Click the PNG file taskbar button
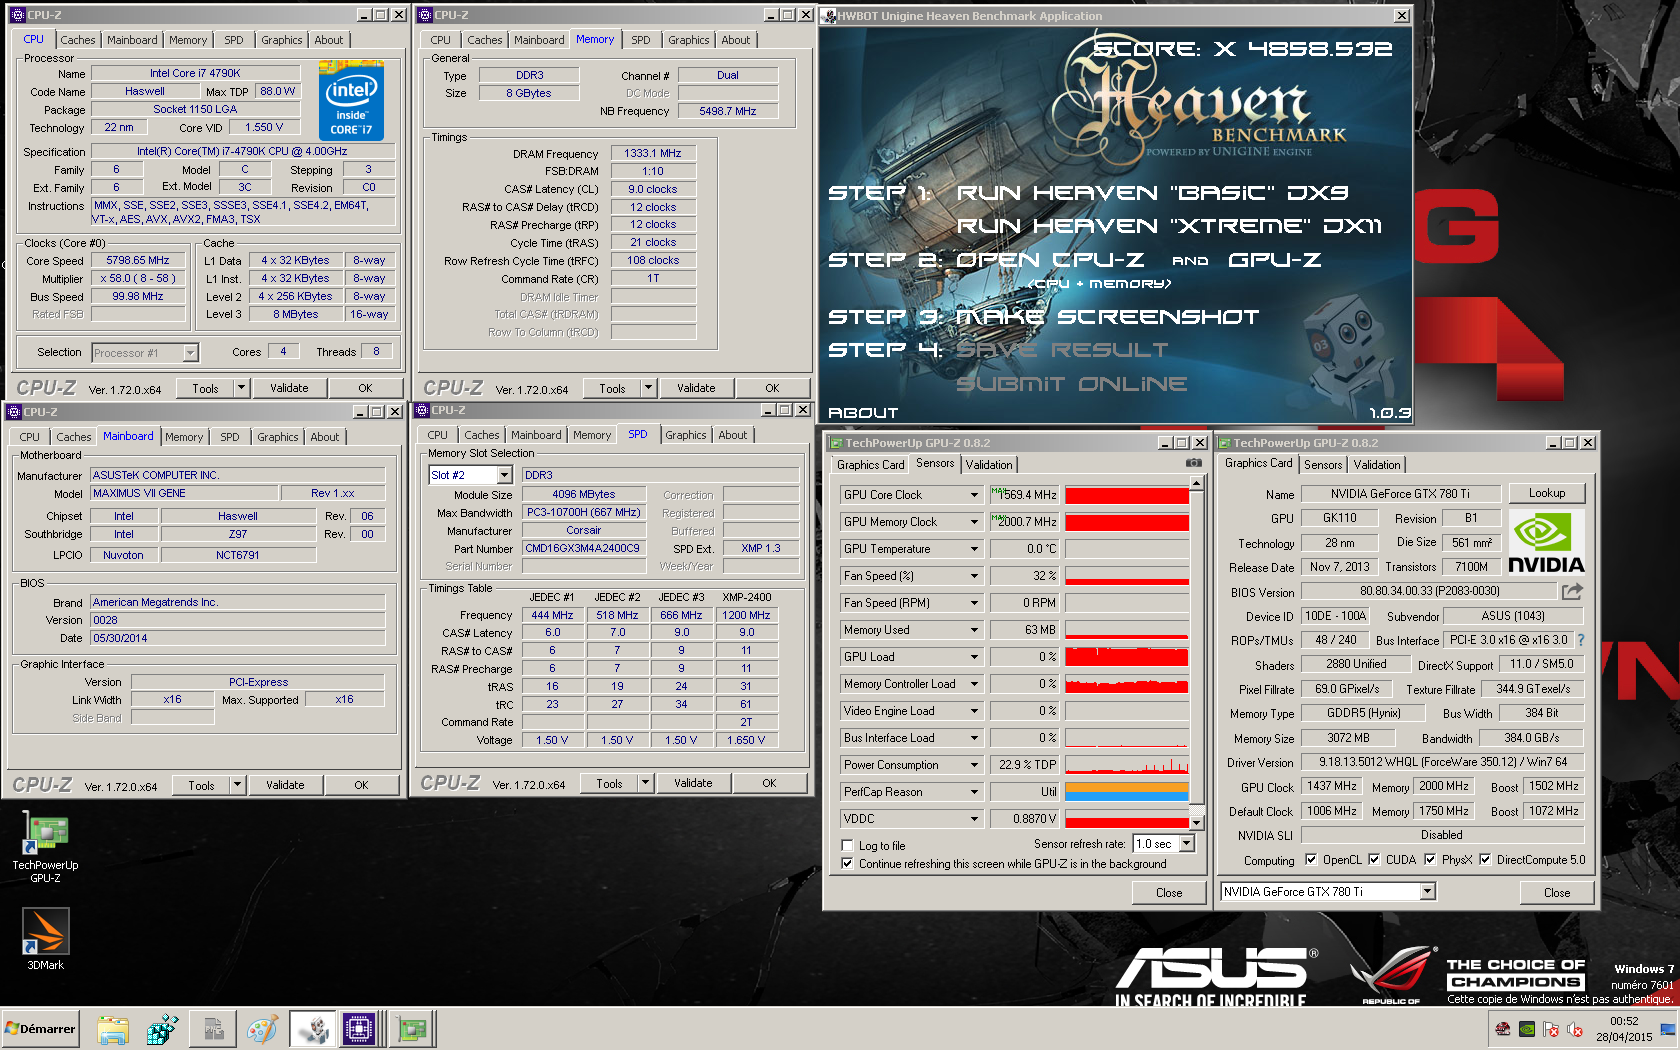Image resolution: width=1680 pixels, height=1050 pixels. (213, 1029)
